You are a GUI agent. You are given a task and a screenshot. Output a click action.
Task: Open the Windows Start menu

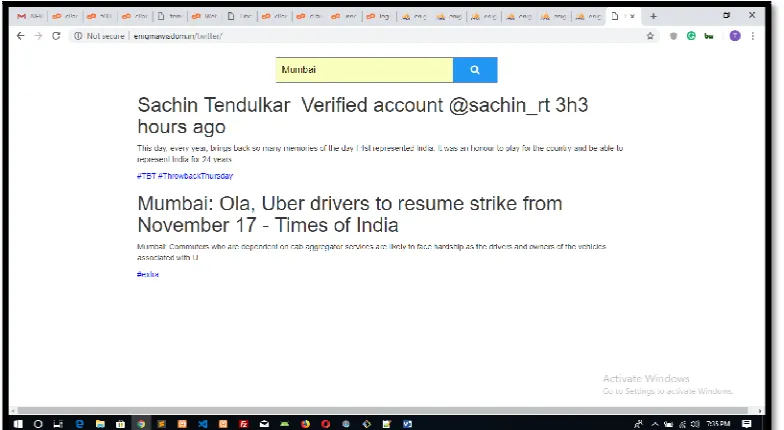coord(18,424)
